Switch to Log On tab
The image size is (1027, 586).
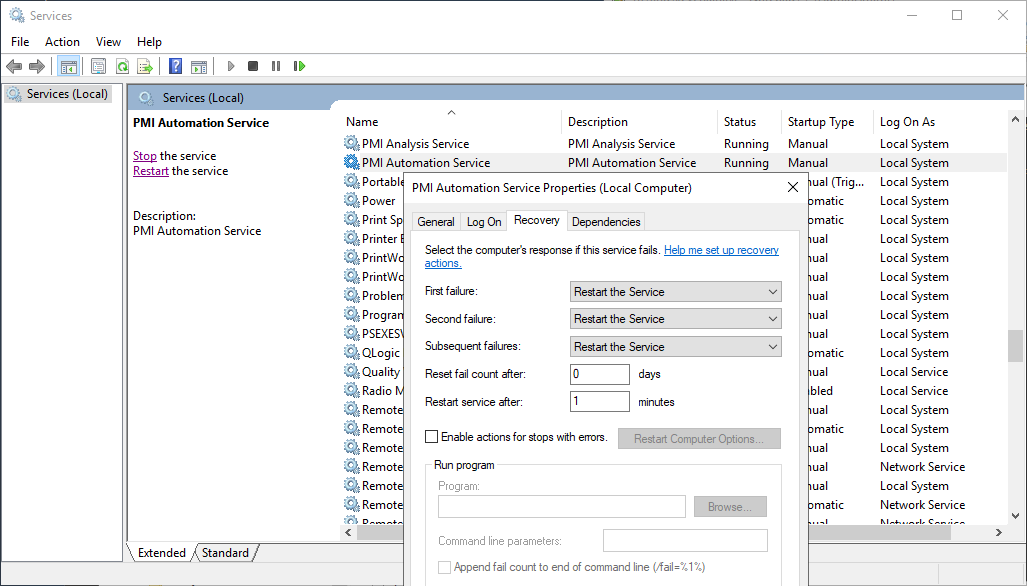coord(484,222)
